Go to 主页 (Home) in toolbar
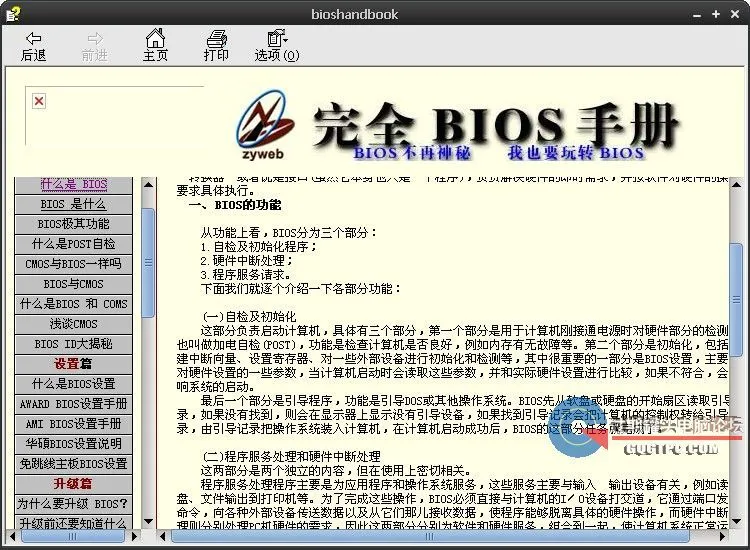The image size is (750, 550). (x=155, y=45)
